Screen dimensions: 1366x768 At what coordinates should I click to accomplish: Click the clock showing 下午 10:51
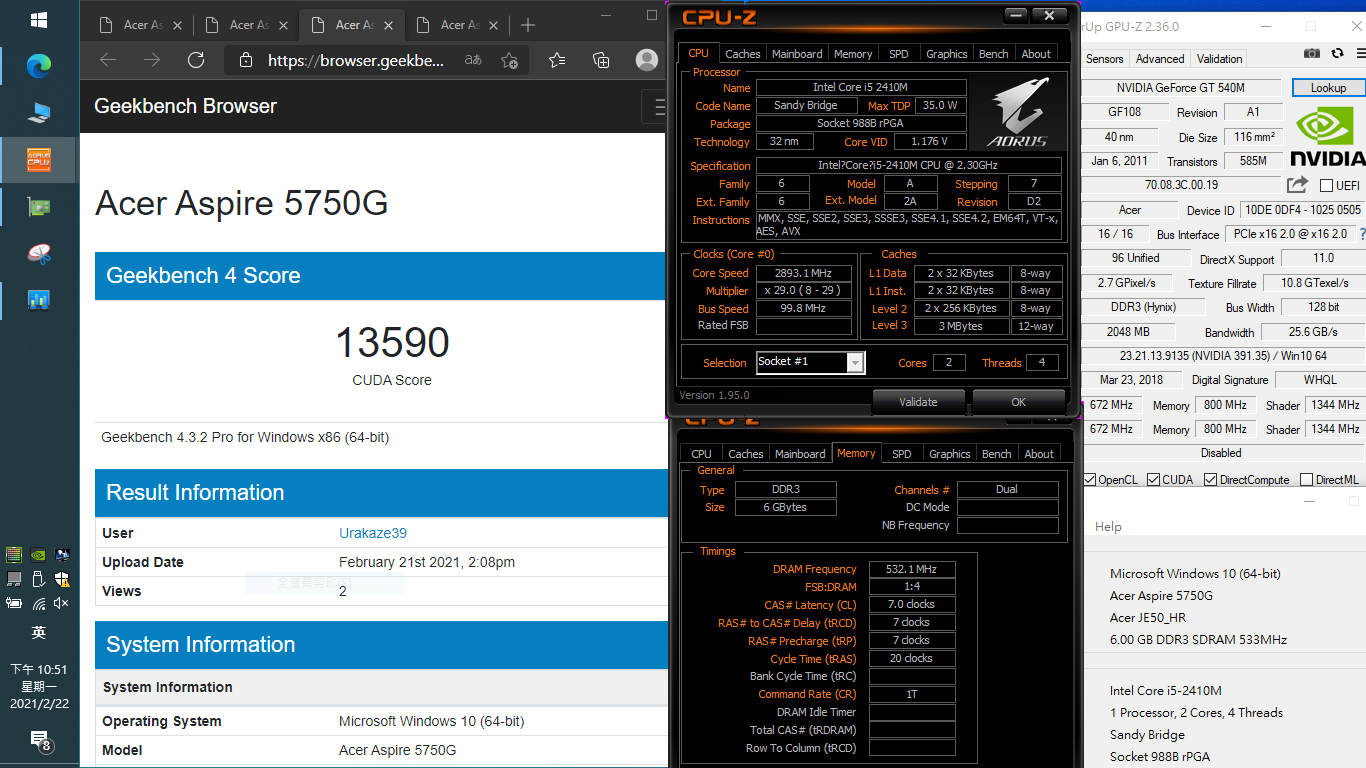click(x=39, y=669)
